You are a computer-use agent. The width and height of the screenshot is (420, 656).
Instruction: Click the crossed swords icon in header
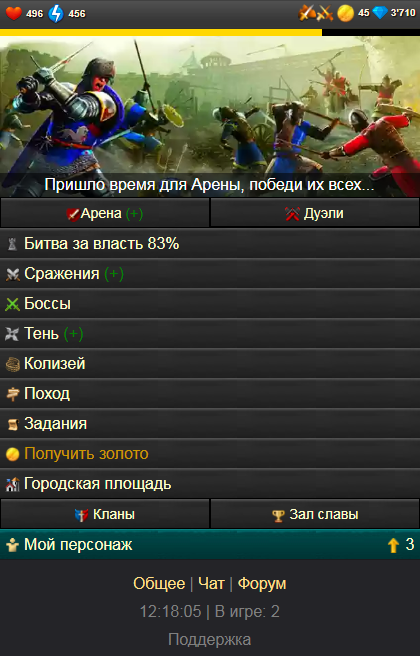click(x=324, y=13)
